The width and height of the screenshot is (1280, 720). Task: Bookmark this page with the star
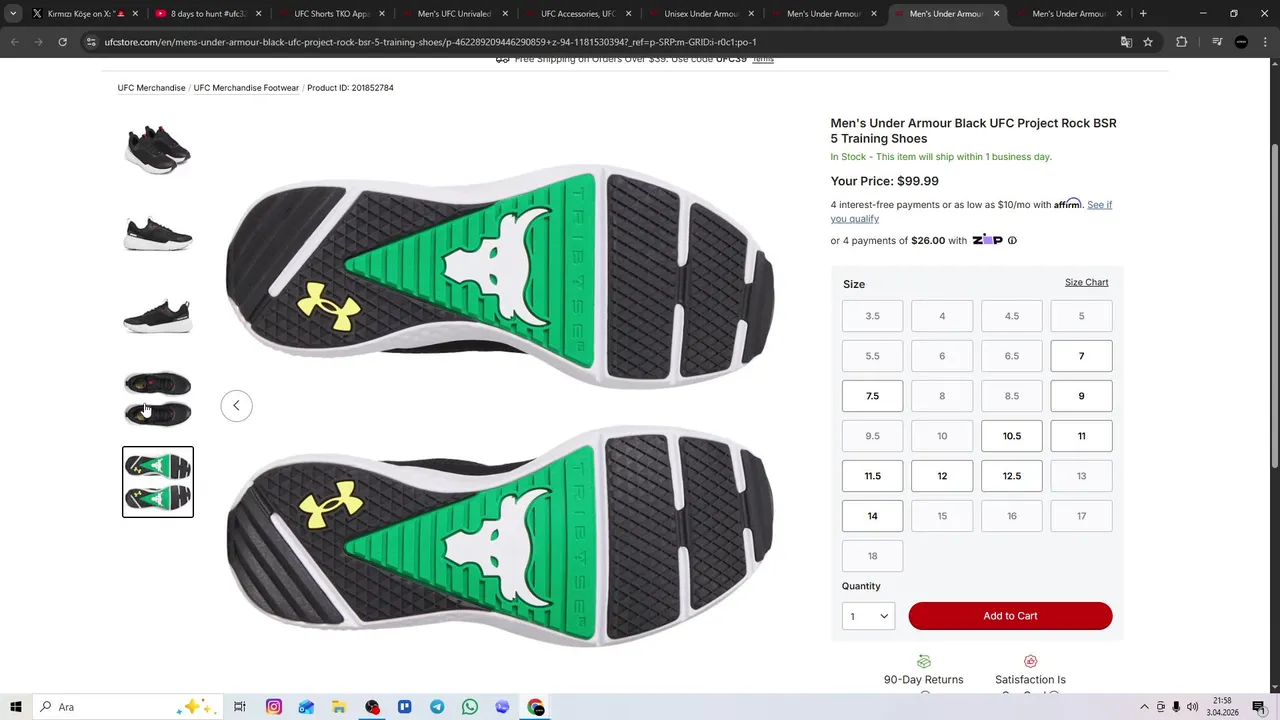click(x=1148, y=42)
